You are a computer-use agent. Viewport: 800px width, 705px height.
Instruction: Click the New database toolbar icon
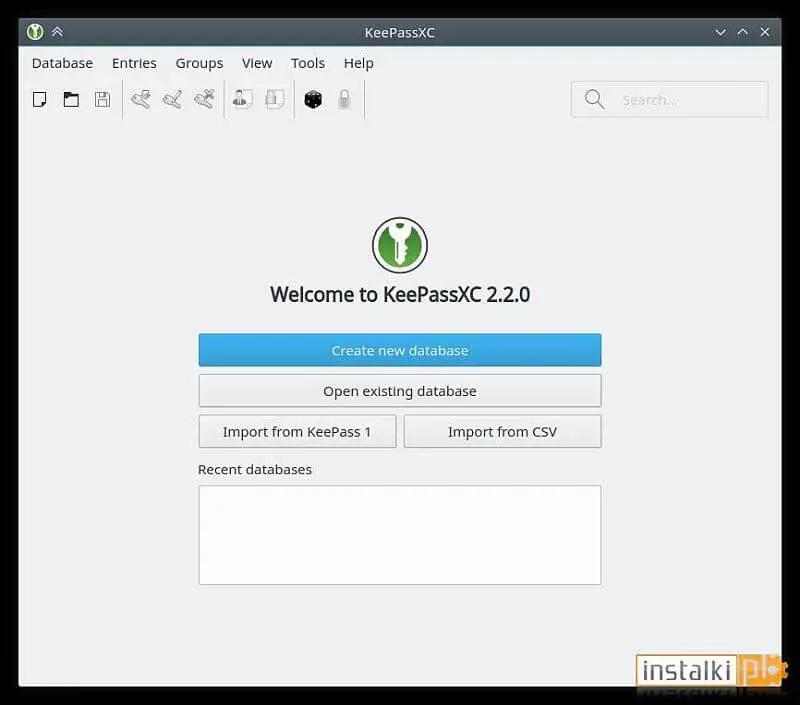click(x=40, y=99)
